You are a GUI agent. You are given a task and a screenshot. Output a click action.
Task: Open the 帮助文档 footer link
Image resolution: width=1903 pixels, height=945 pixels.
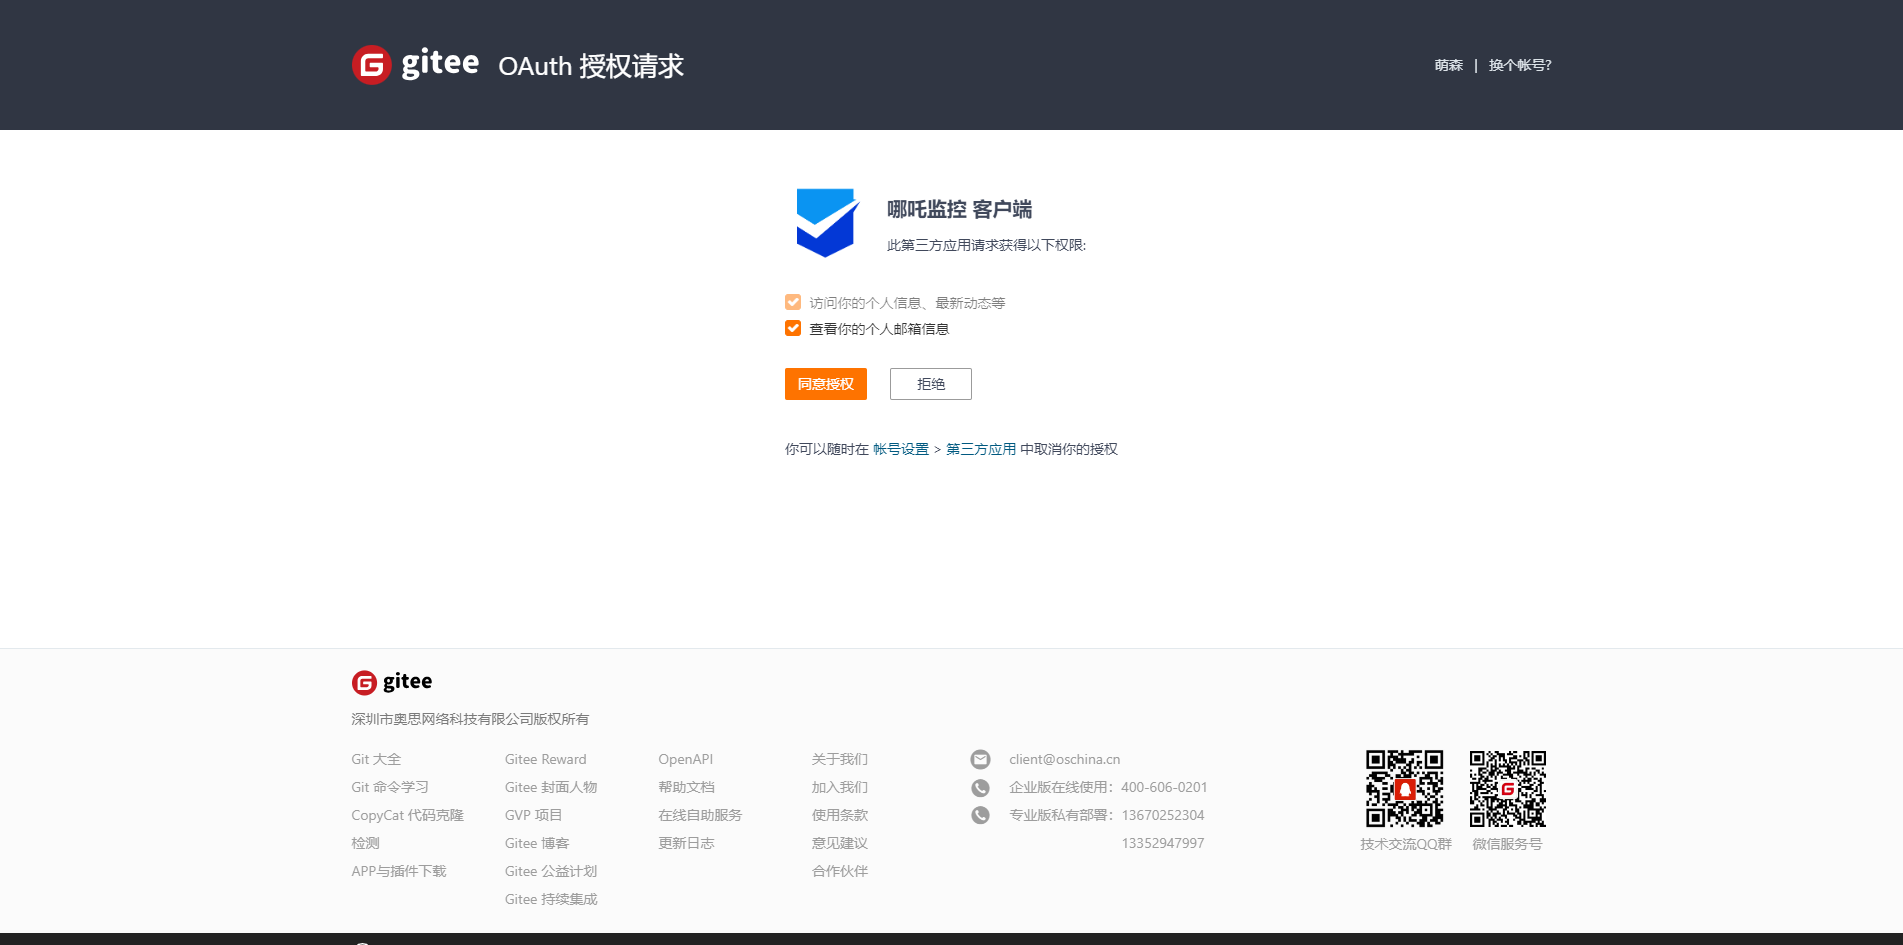(x=686, y=788)
